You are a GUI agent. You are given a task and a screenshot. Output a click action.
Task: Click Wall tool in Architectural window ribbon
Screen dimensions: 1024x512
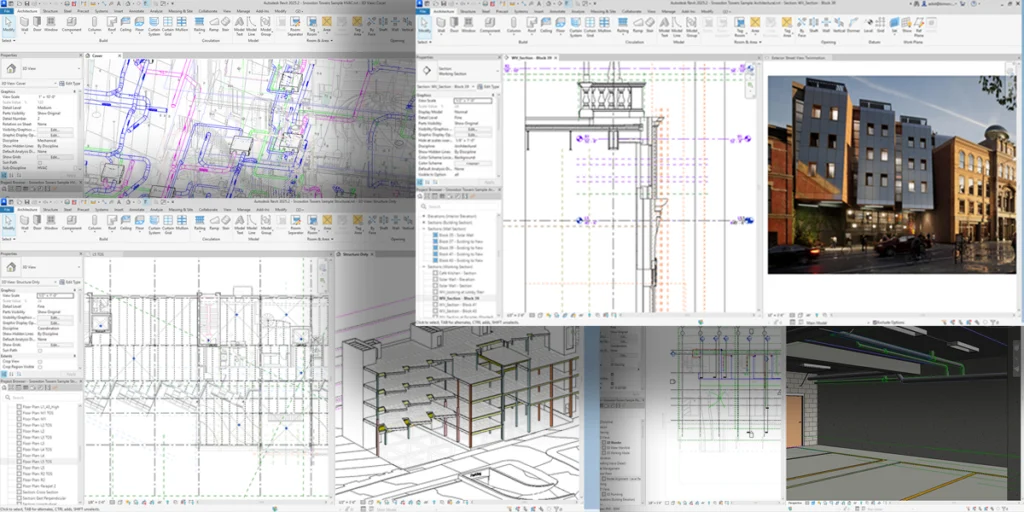(440, 25)
